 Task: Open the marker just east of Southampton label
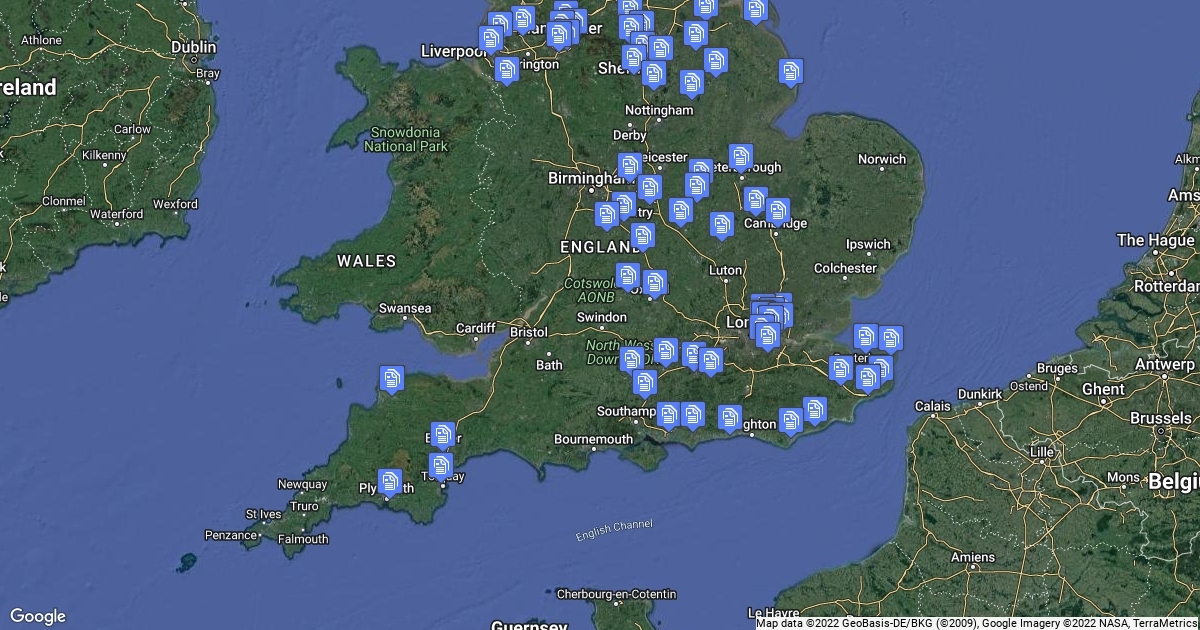[668, 414]
